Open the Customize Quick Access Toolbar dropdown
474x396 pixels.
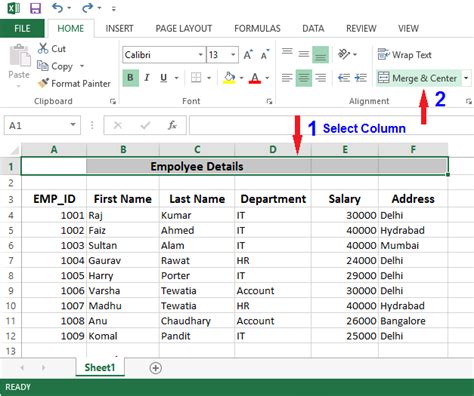click(x=114, y=8)
